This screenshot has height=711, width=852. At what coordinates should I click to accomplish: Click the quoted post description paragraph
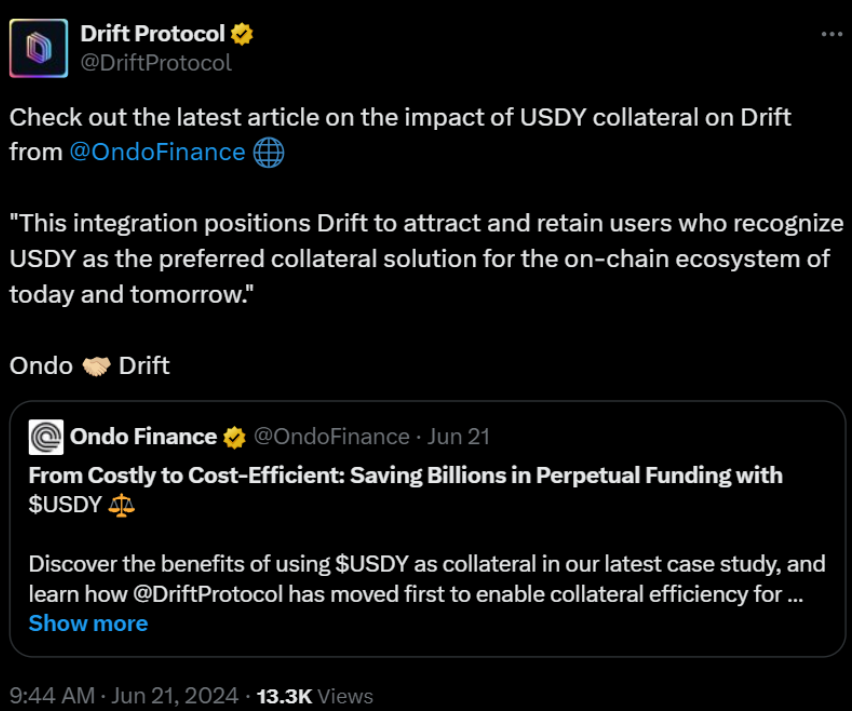[x=427, y=579]
